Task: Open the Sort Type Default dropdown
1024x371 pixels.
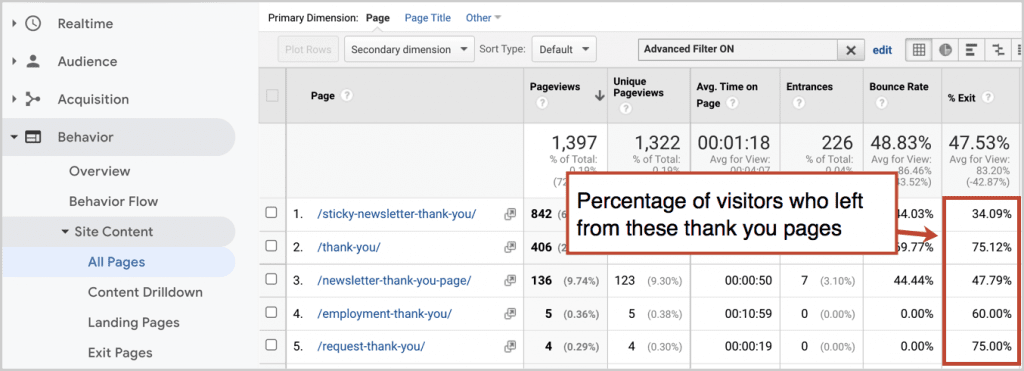Action: tap(564, 50)
